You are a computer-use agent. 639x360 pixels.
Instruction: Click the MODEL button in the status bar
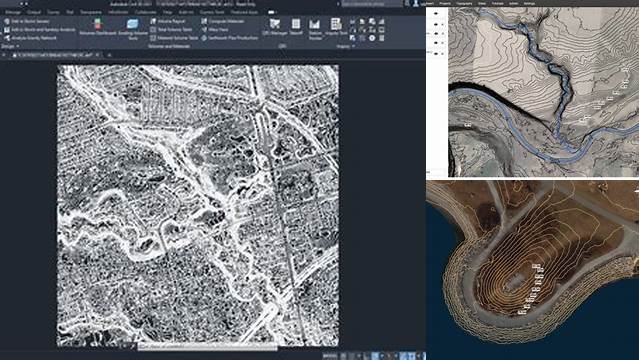tap(330, 356)
